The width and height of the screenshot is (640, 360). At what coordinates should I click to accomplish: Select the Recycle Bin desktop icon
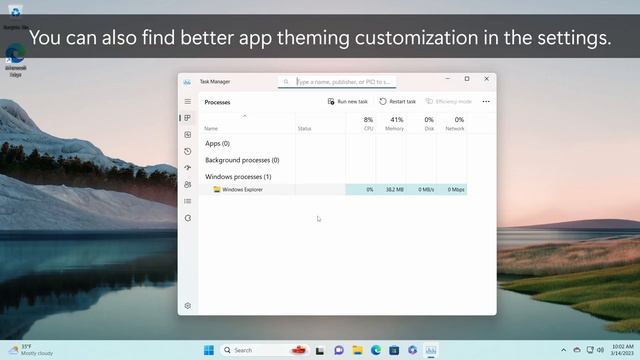(16, 17)
